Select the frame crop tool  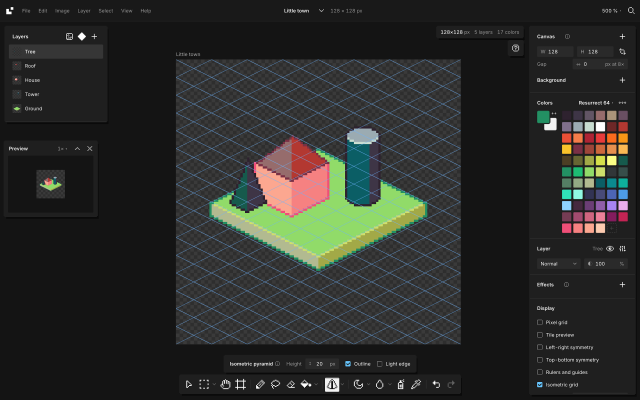point(241,384)
